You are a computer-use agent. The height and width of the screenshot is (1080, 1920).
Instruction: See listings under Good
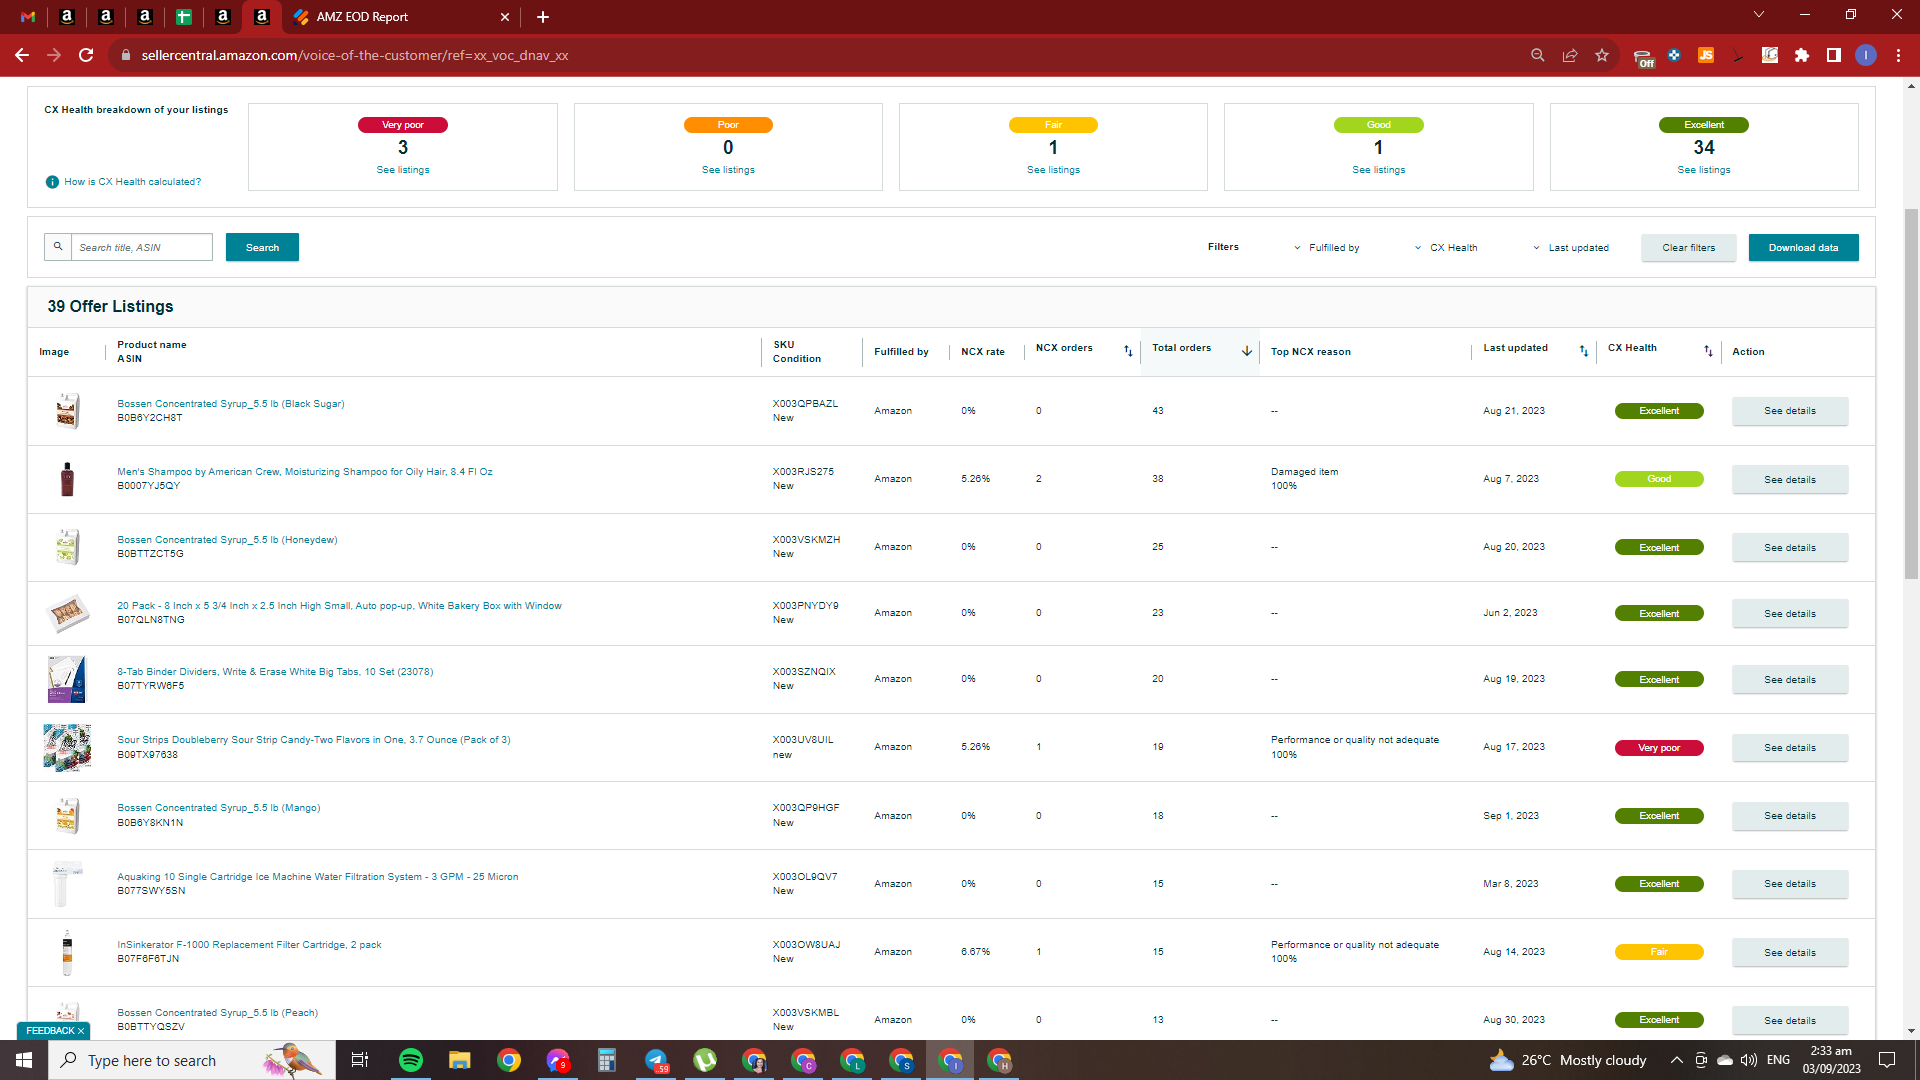coord(1378,170)
